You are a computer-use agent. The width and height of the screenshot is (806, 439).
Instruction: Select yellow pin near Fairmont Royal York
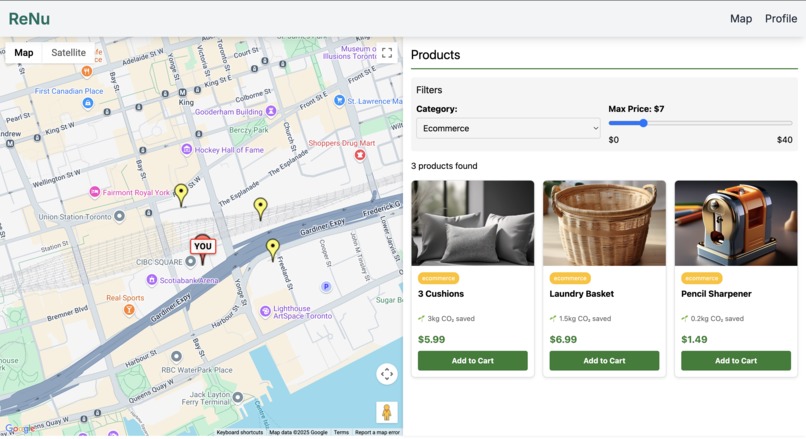click(x=181, y=195)
